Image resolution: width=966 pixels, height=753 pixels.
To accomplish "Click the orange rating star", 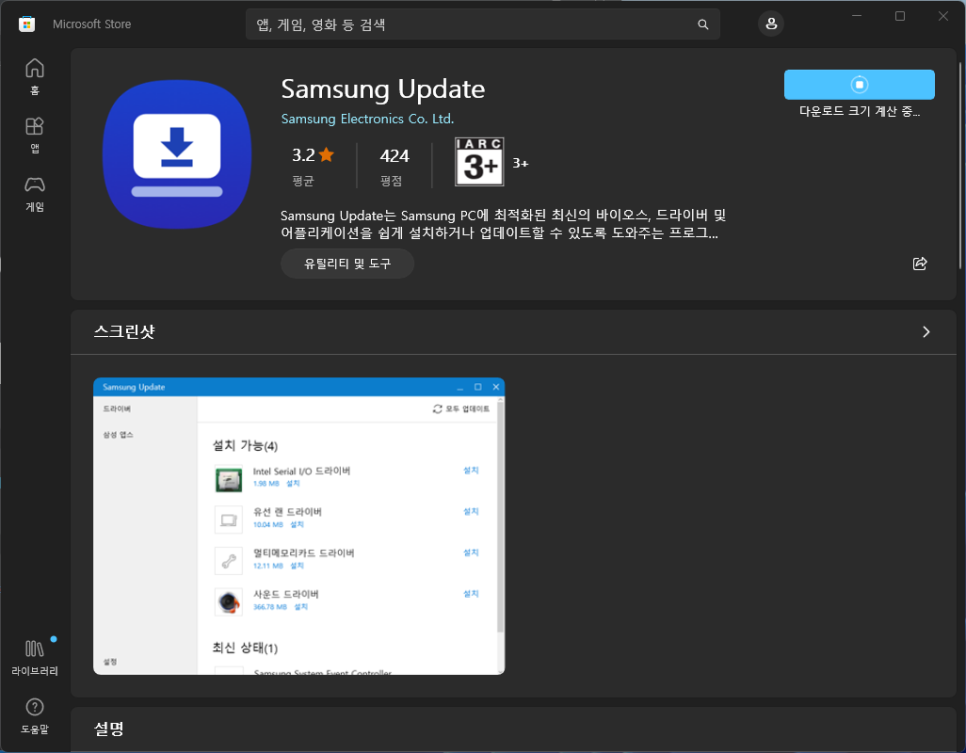I will [x=327, y=155].
